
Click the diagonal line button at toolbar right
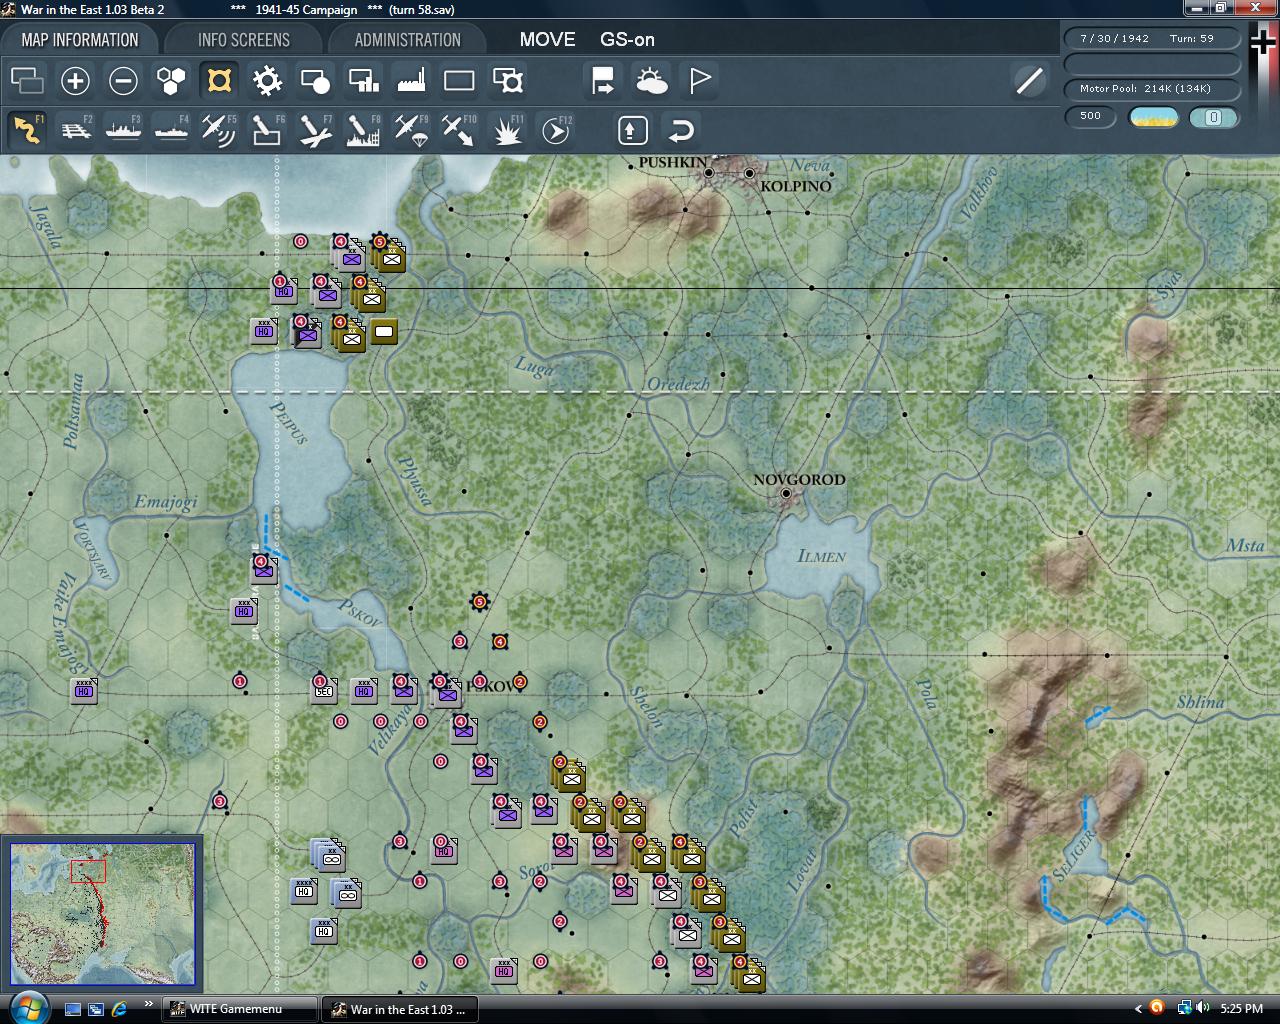(1029, 80)
